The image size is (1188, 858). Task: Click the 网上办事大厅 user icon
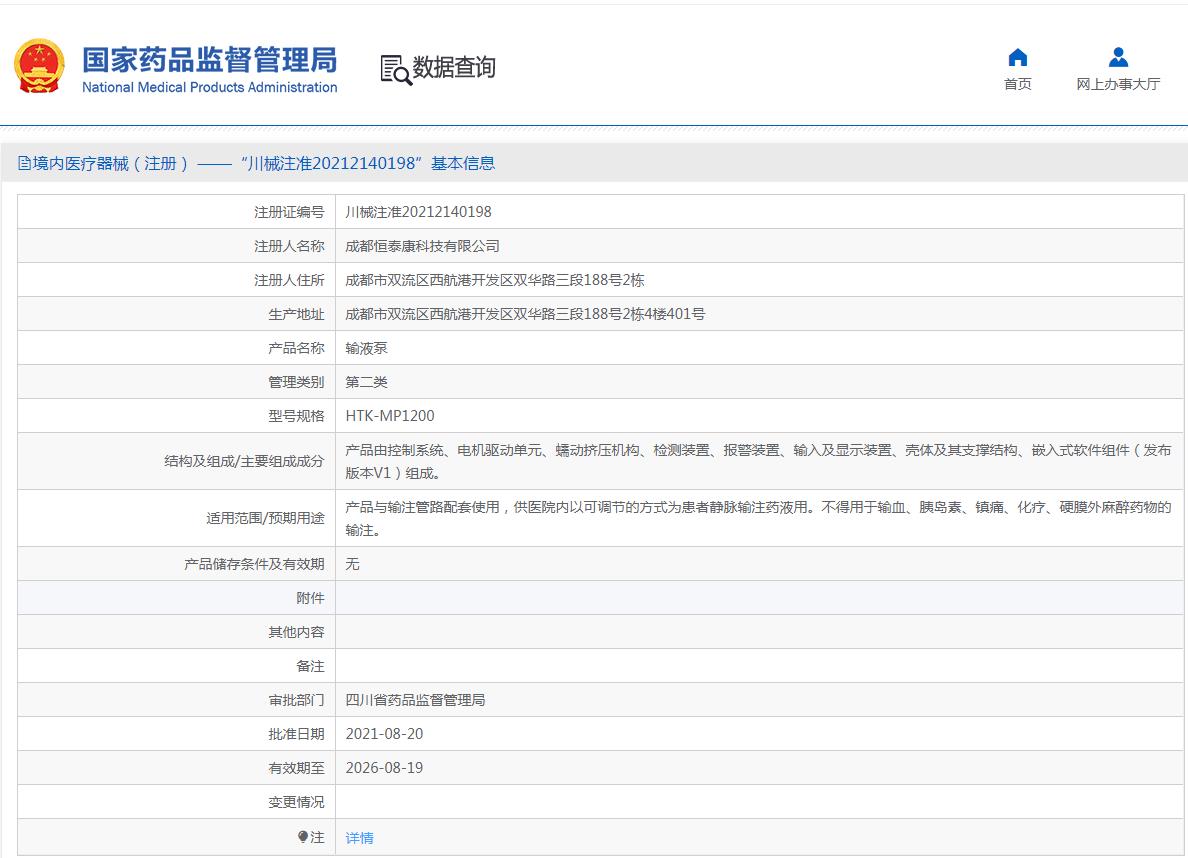[1118, 58]
